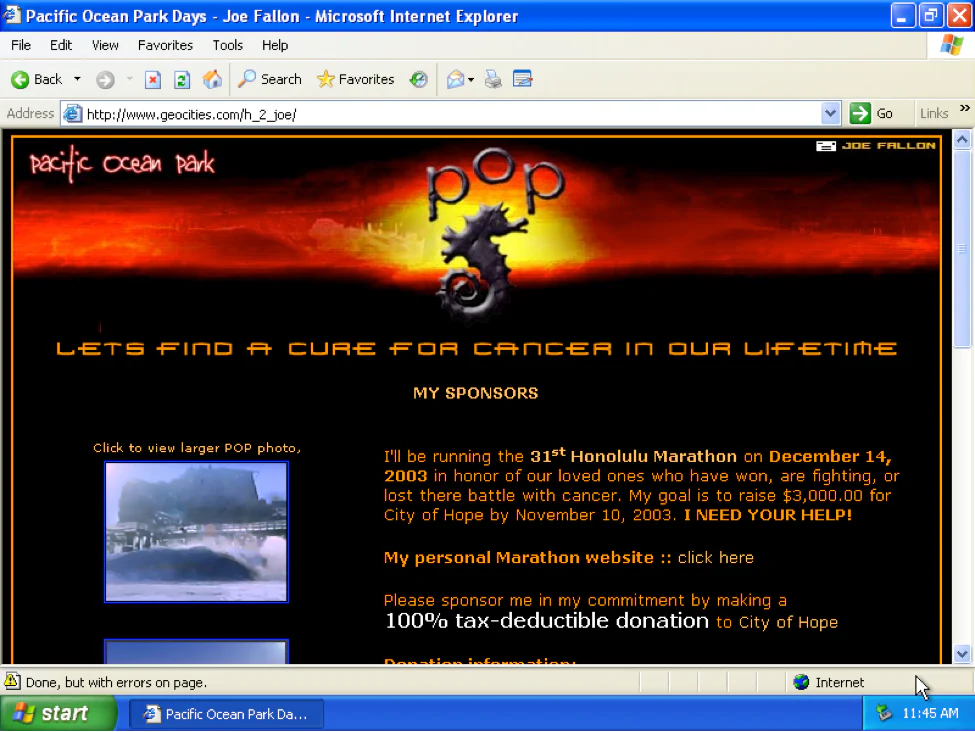Click the POP pier photo thumbnail
This screenshot has height=732, width=975.
pos(196,532)
